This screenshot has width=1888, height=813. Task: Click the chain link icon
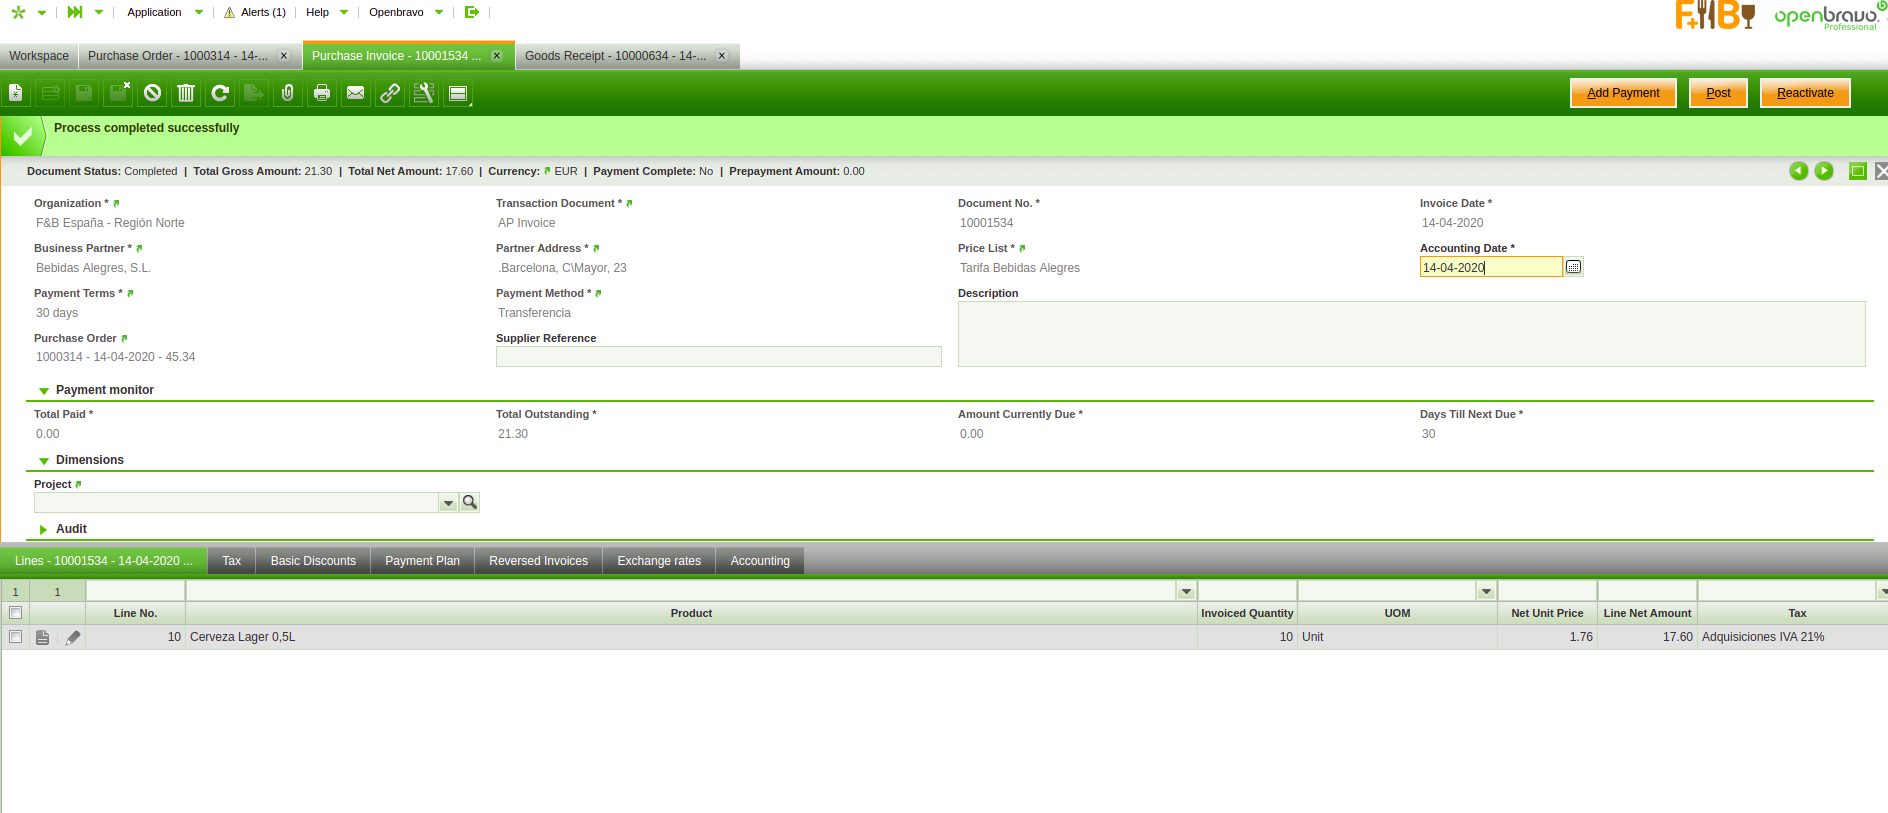pos(390,93)
